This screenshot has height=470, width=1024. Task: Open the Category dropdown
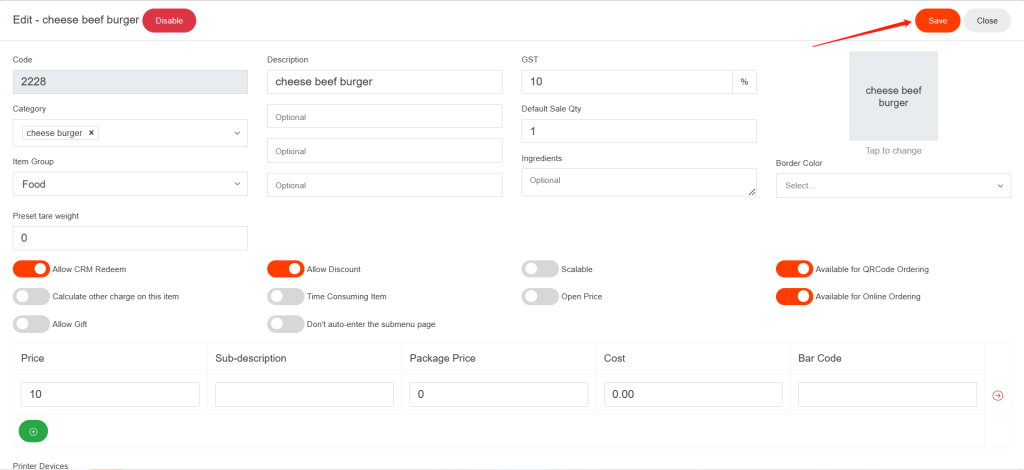click(236, 133)
